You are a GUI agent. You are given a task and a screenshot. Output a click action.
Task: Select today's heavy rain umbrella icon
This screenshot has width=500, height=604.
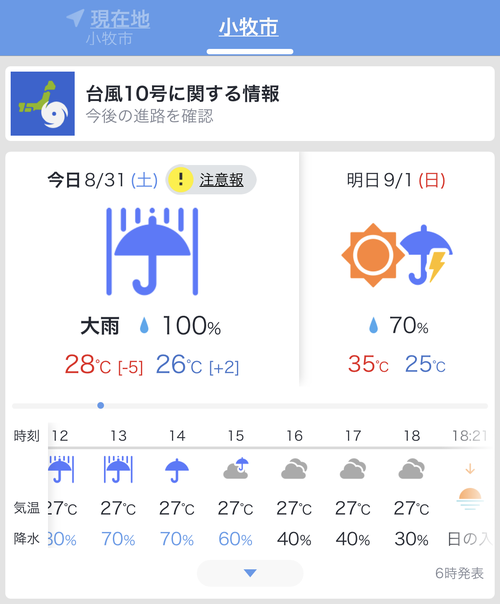click(x=152, y=252)
